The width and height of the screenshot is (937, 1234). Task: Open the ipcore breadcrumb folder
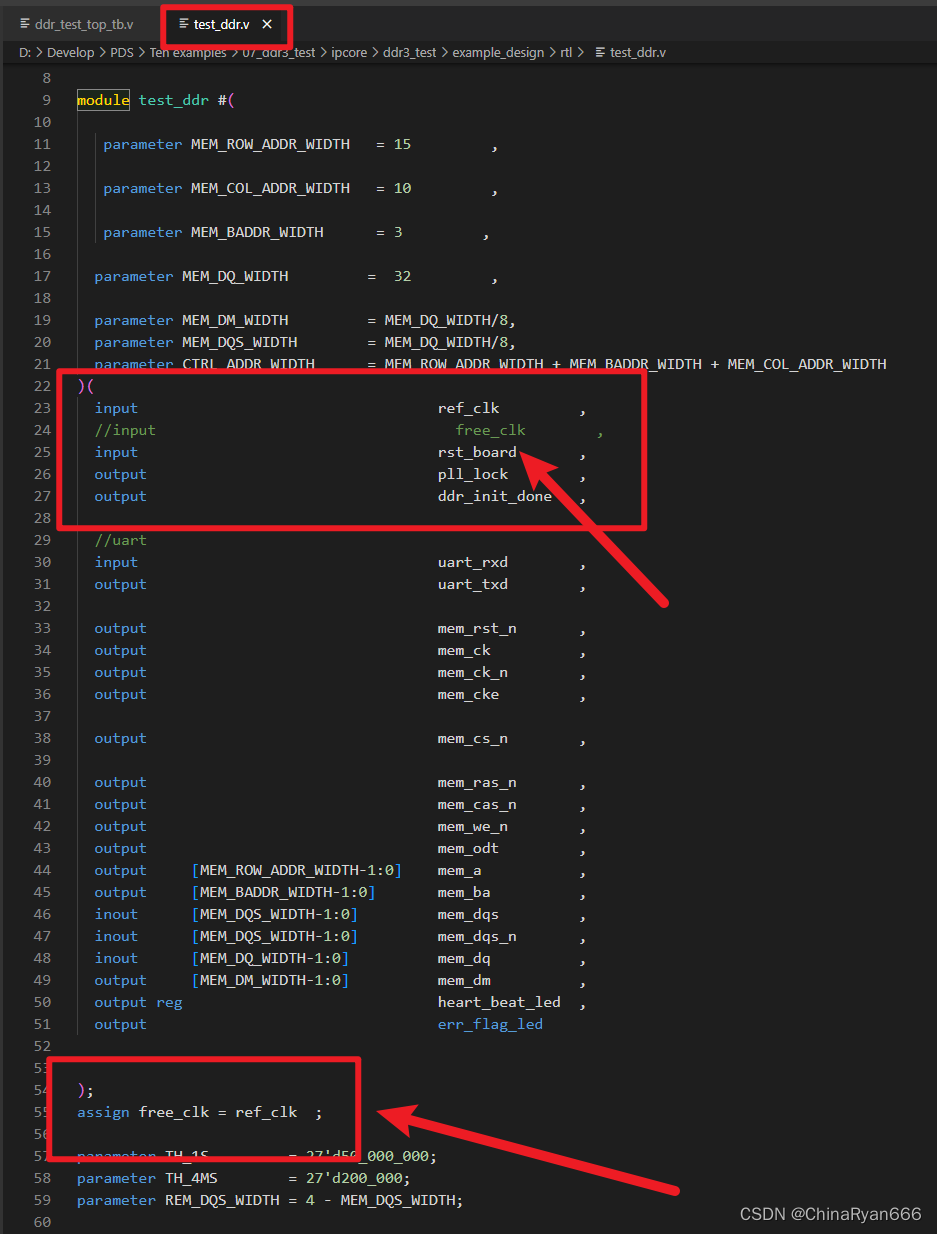350,52
